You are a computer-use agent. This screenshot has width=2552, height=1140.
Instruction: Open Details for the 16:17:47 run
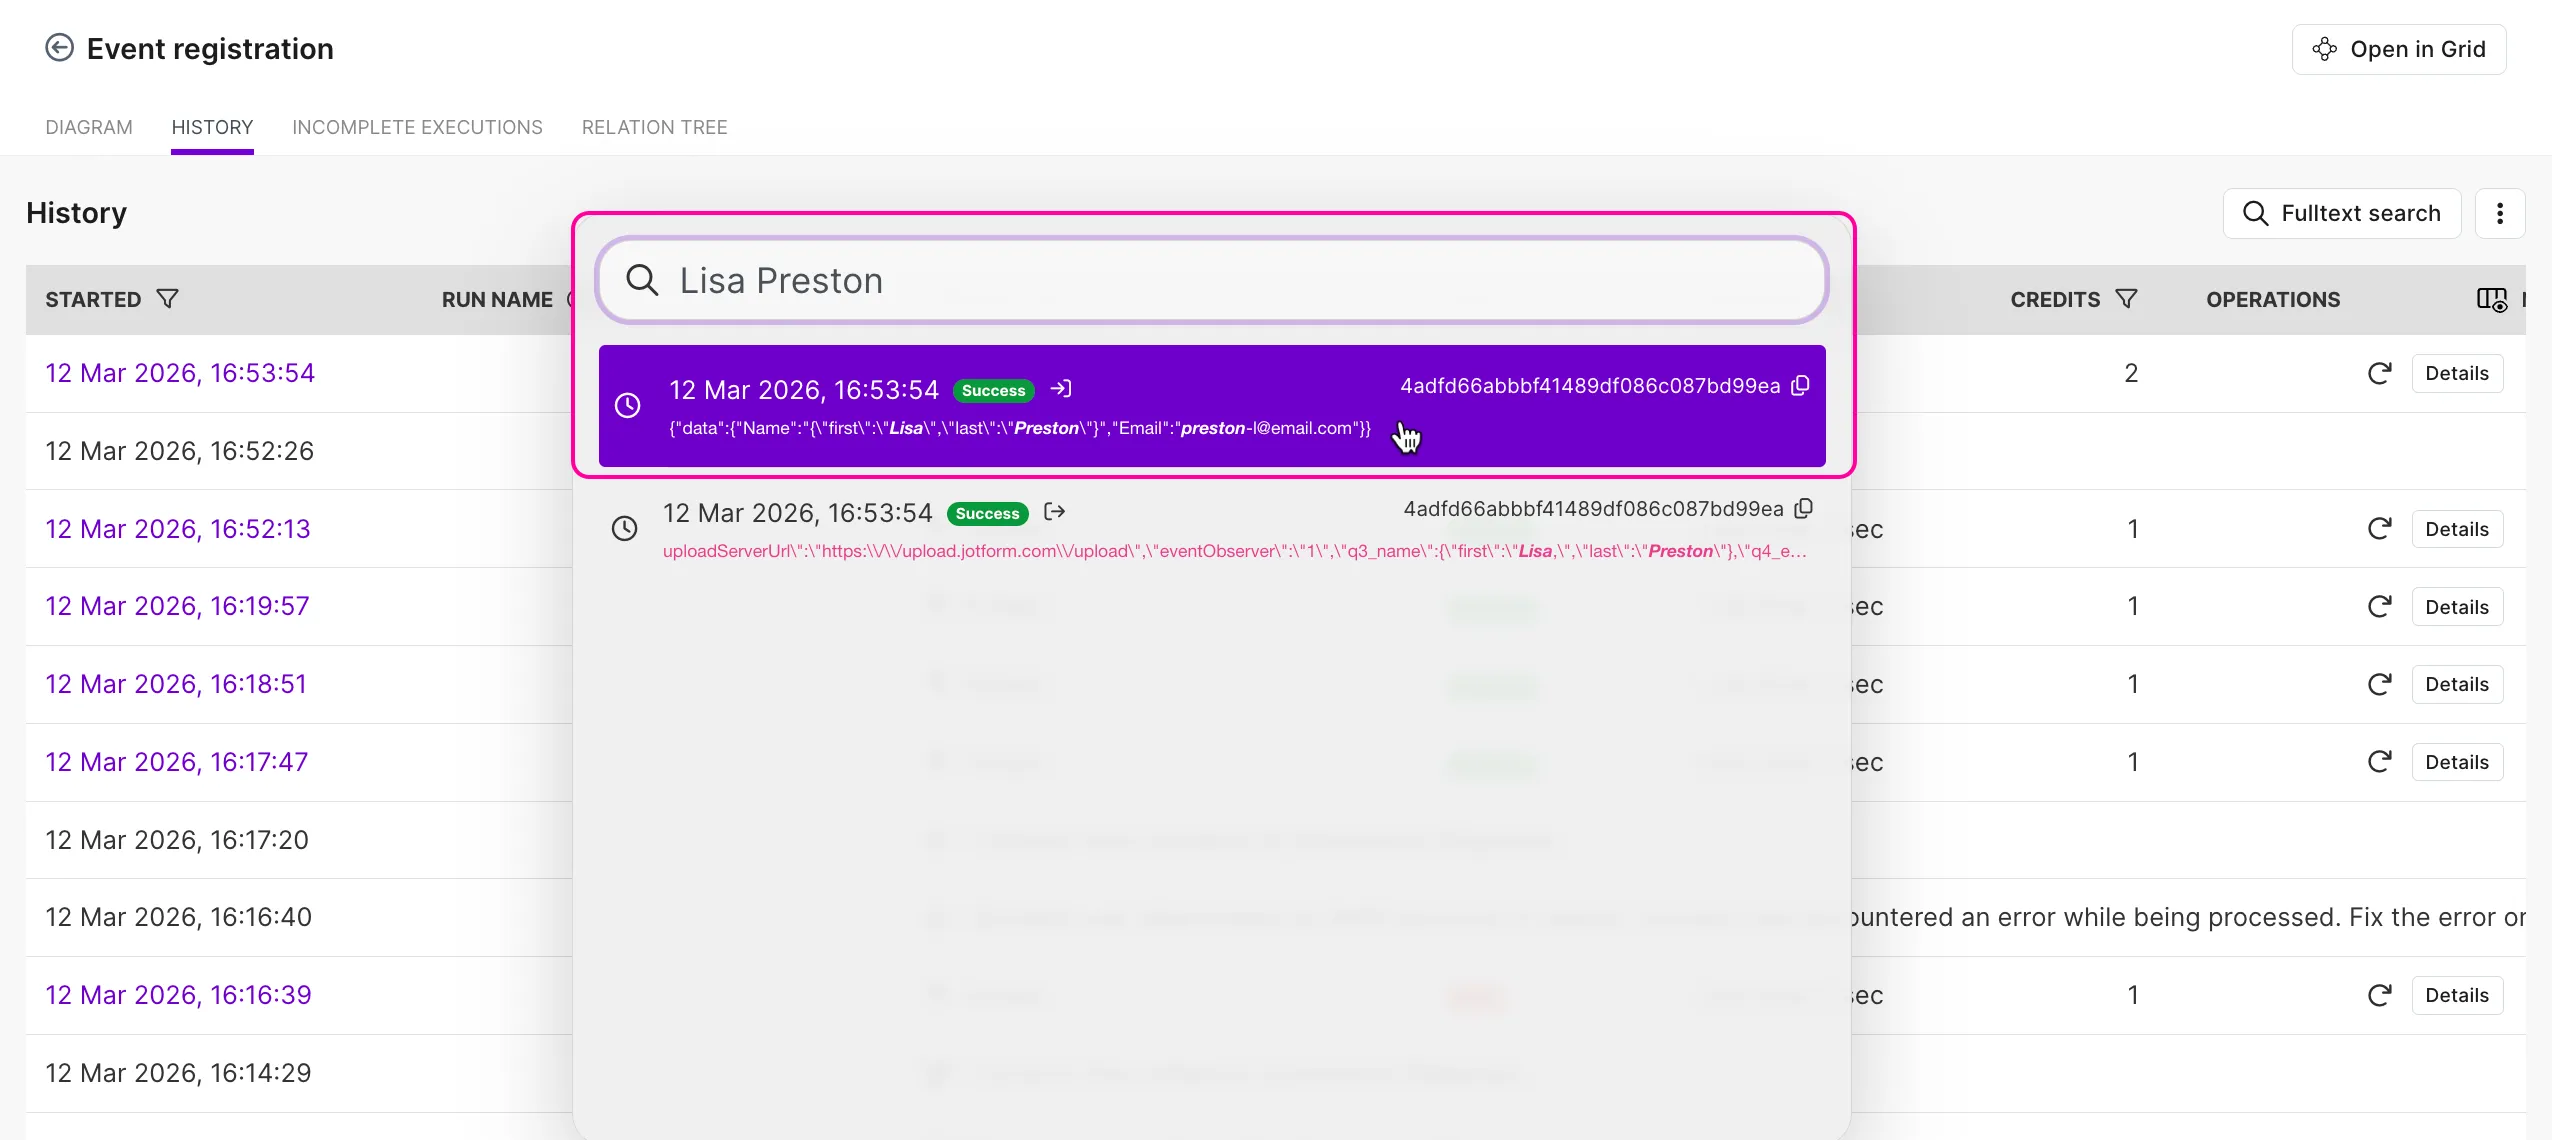tap(2457, 762)
